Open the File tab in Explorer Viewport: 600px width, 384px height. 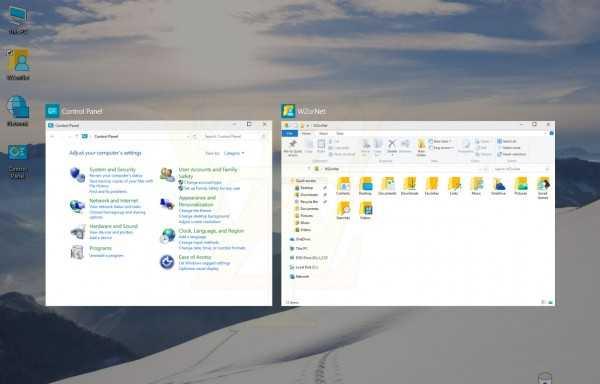[290, 133]
